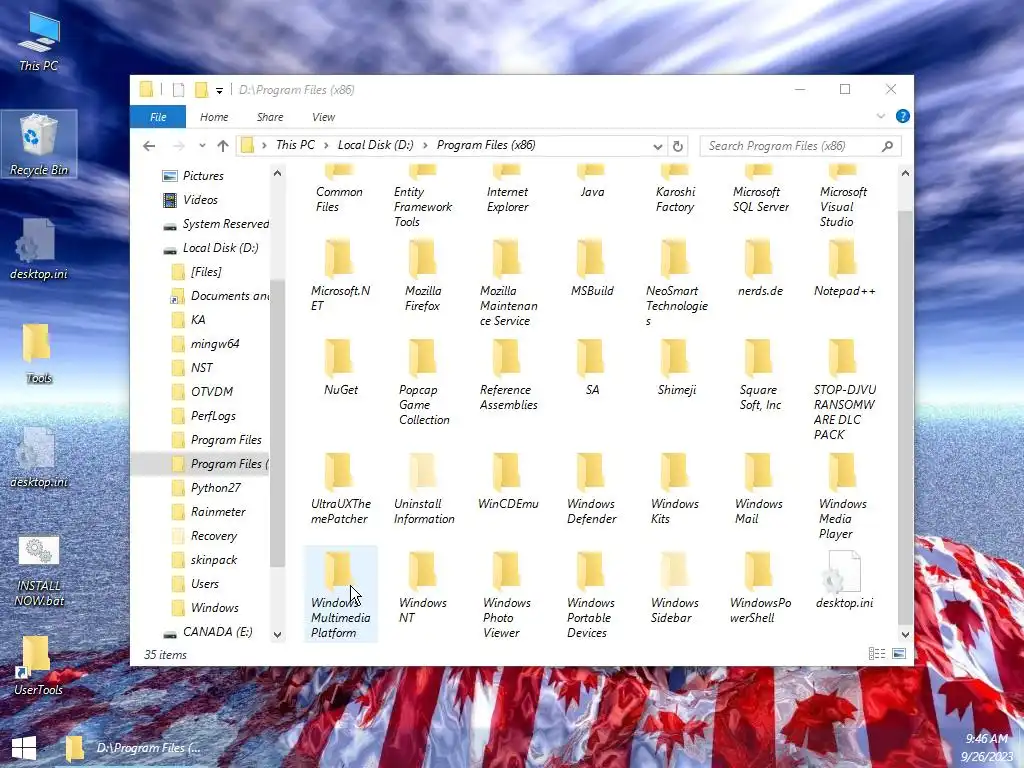
Task: Expand the ribbon with the chevron
Action: click(x=880, y=116)
